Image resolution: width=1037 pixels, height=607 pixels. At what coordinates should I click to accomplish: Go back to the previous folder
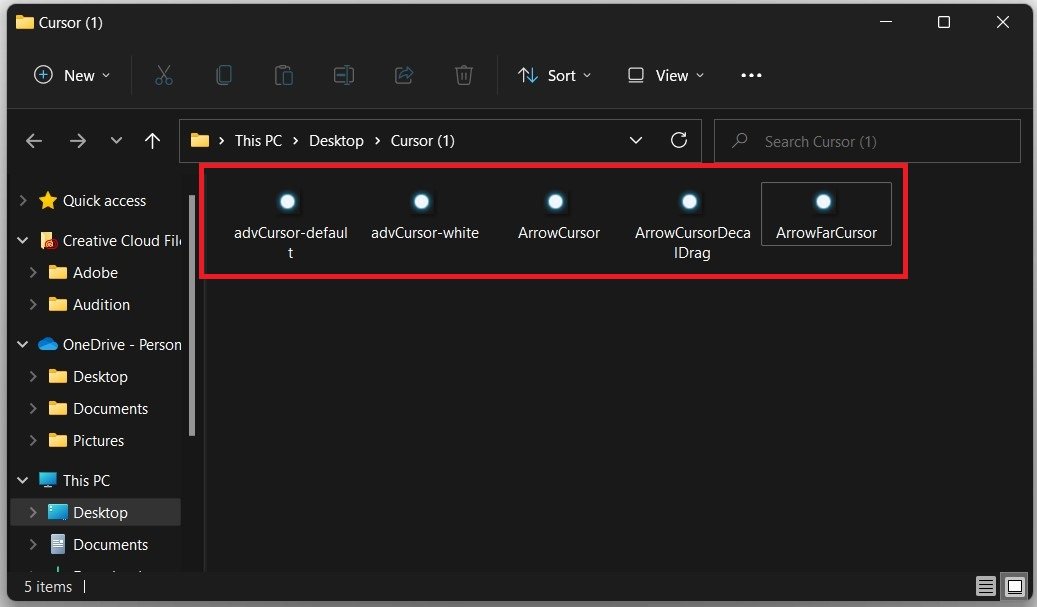click(x=33, y=140)
